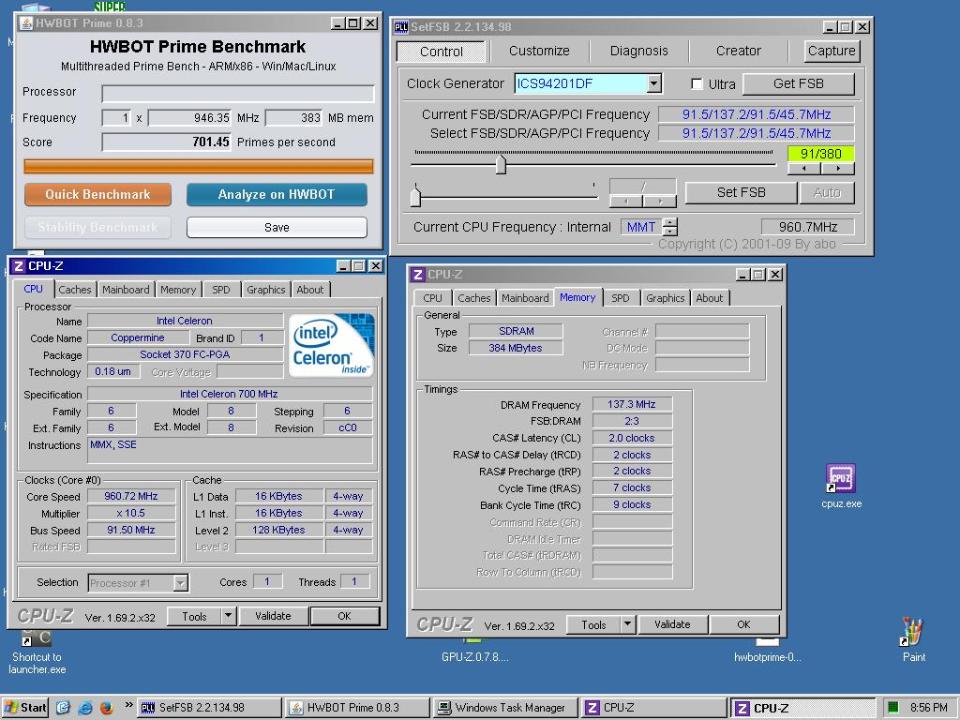960x720 pixels.
Task: Open the Processor #1 selection dropdown
Action: point(181,583)
